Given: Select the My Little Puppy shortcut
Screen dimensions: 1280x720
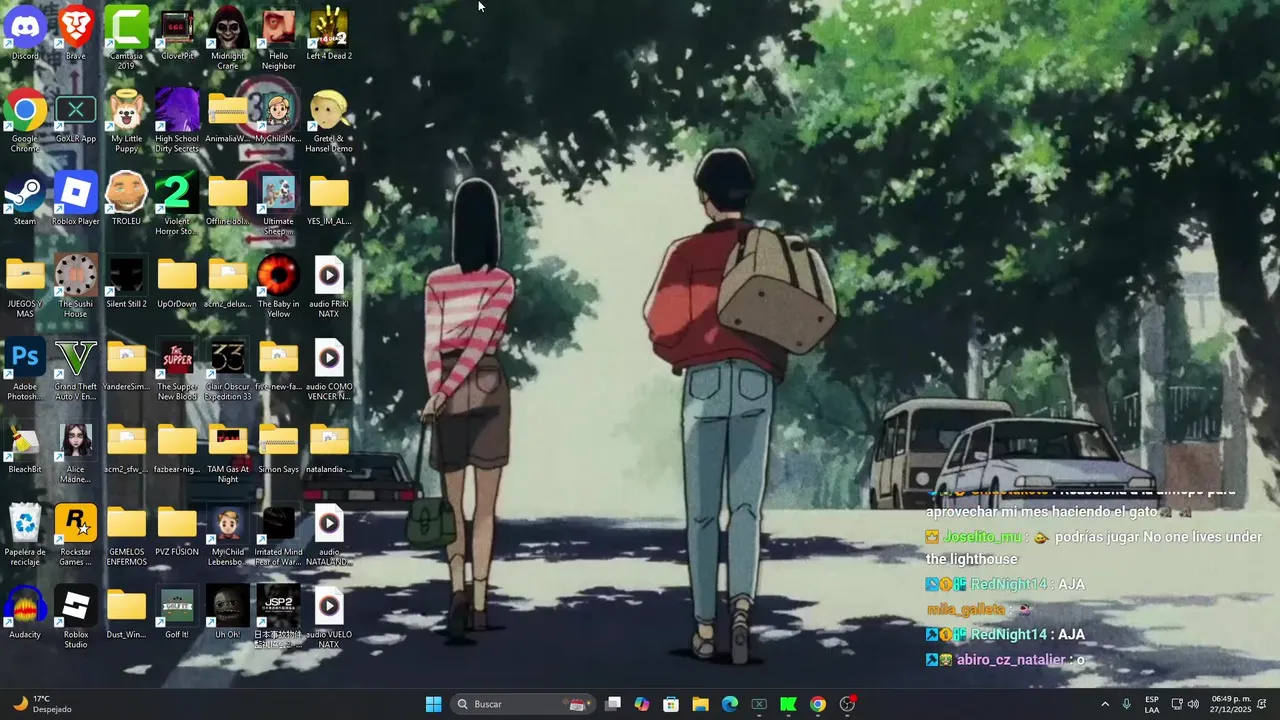Looking at the screenshot, I should pyautogui.click(x=126, y=121).
